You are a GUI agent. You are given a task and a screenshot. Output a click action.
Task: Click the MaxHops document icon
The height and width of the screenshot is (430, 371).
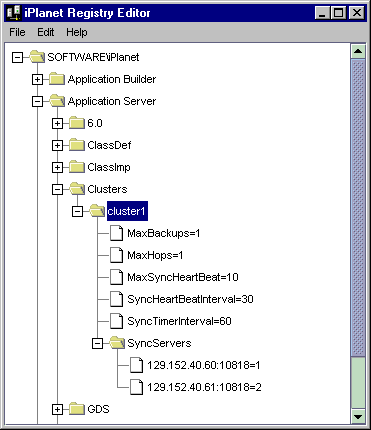tap(117, 255)
